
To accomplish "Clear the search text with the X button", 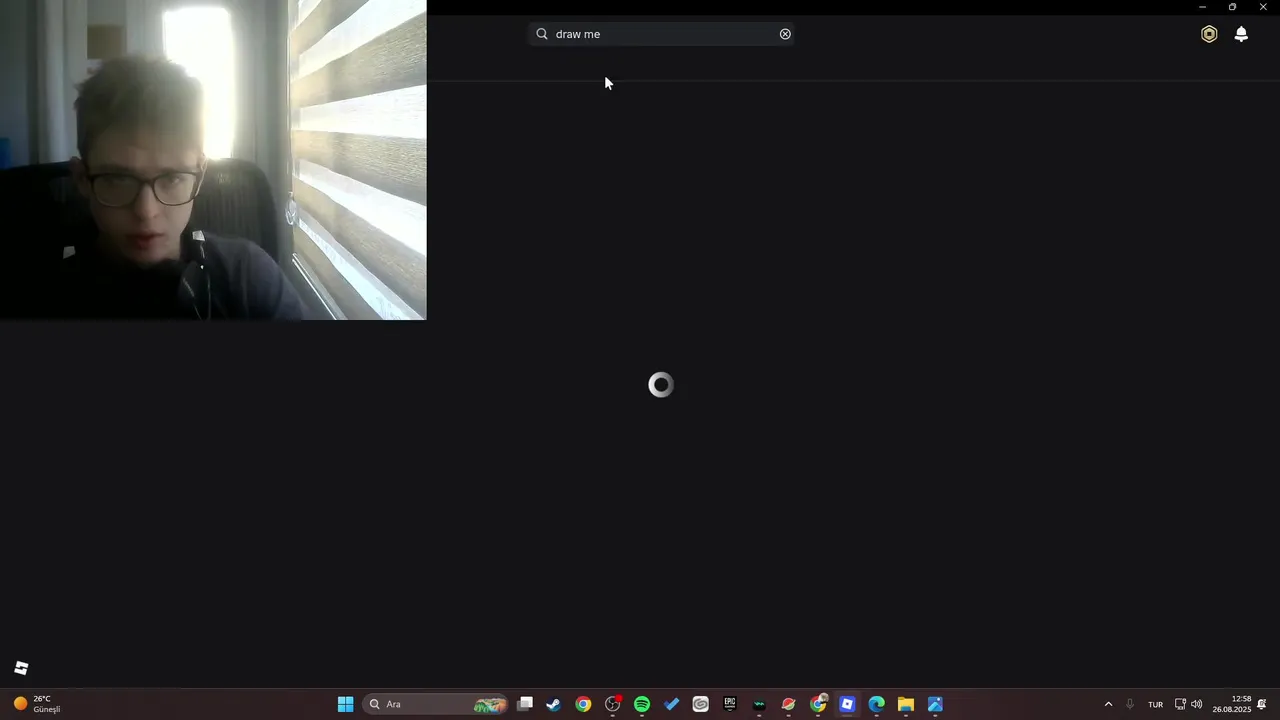I will pyautogui.click(x=785, y=34).
